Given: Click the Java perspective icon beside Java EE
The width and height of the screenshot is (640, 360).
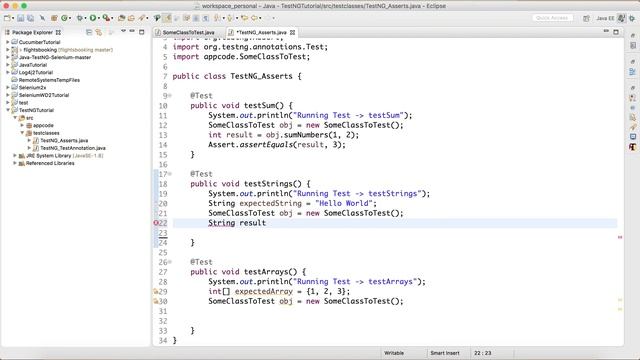Looking at the screenshot, I should [x=621, y=18].
